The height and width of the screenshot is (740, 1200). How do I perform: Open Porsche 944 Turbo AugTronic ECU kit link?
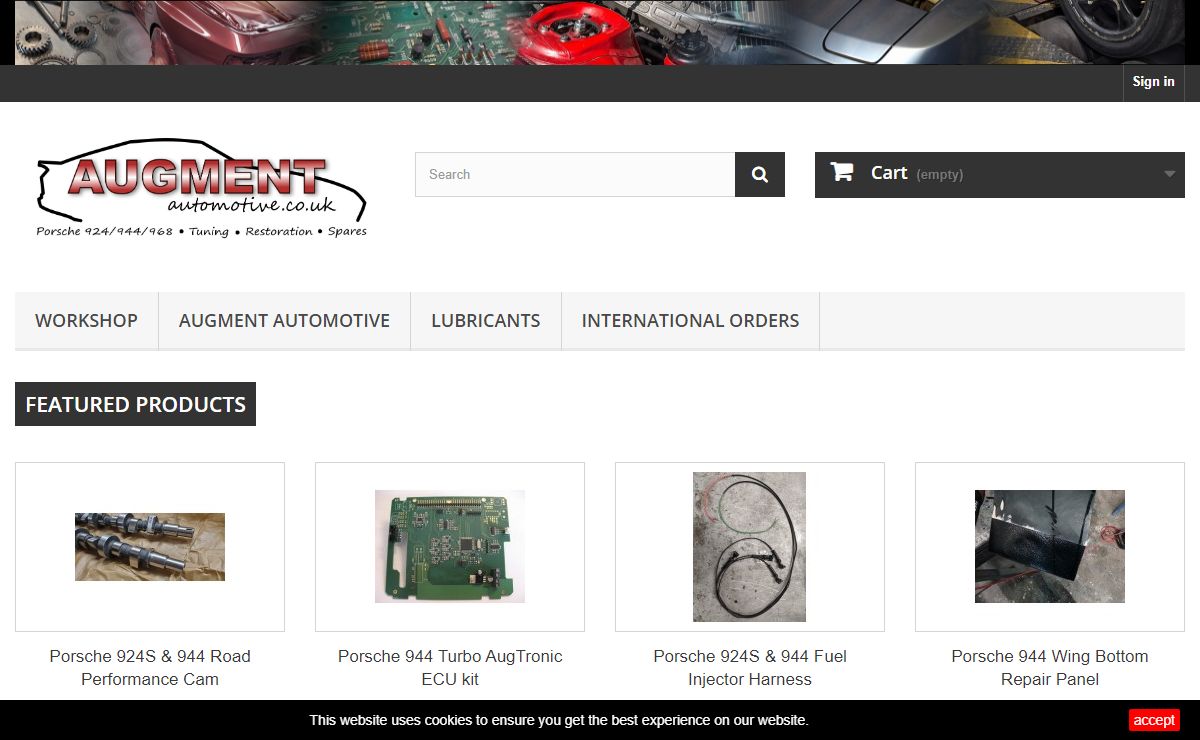pyautogui.click(x=450, y=668)
